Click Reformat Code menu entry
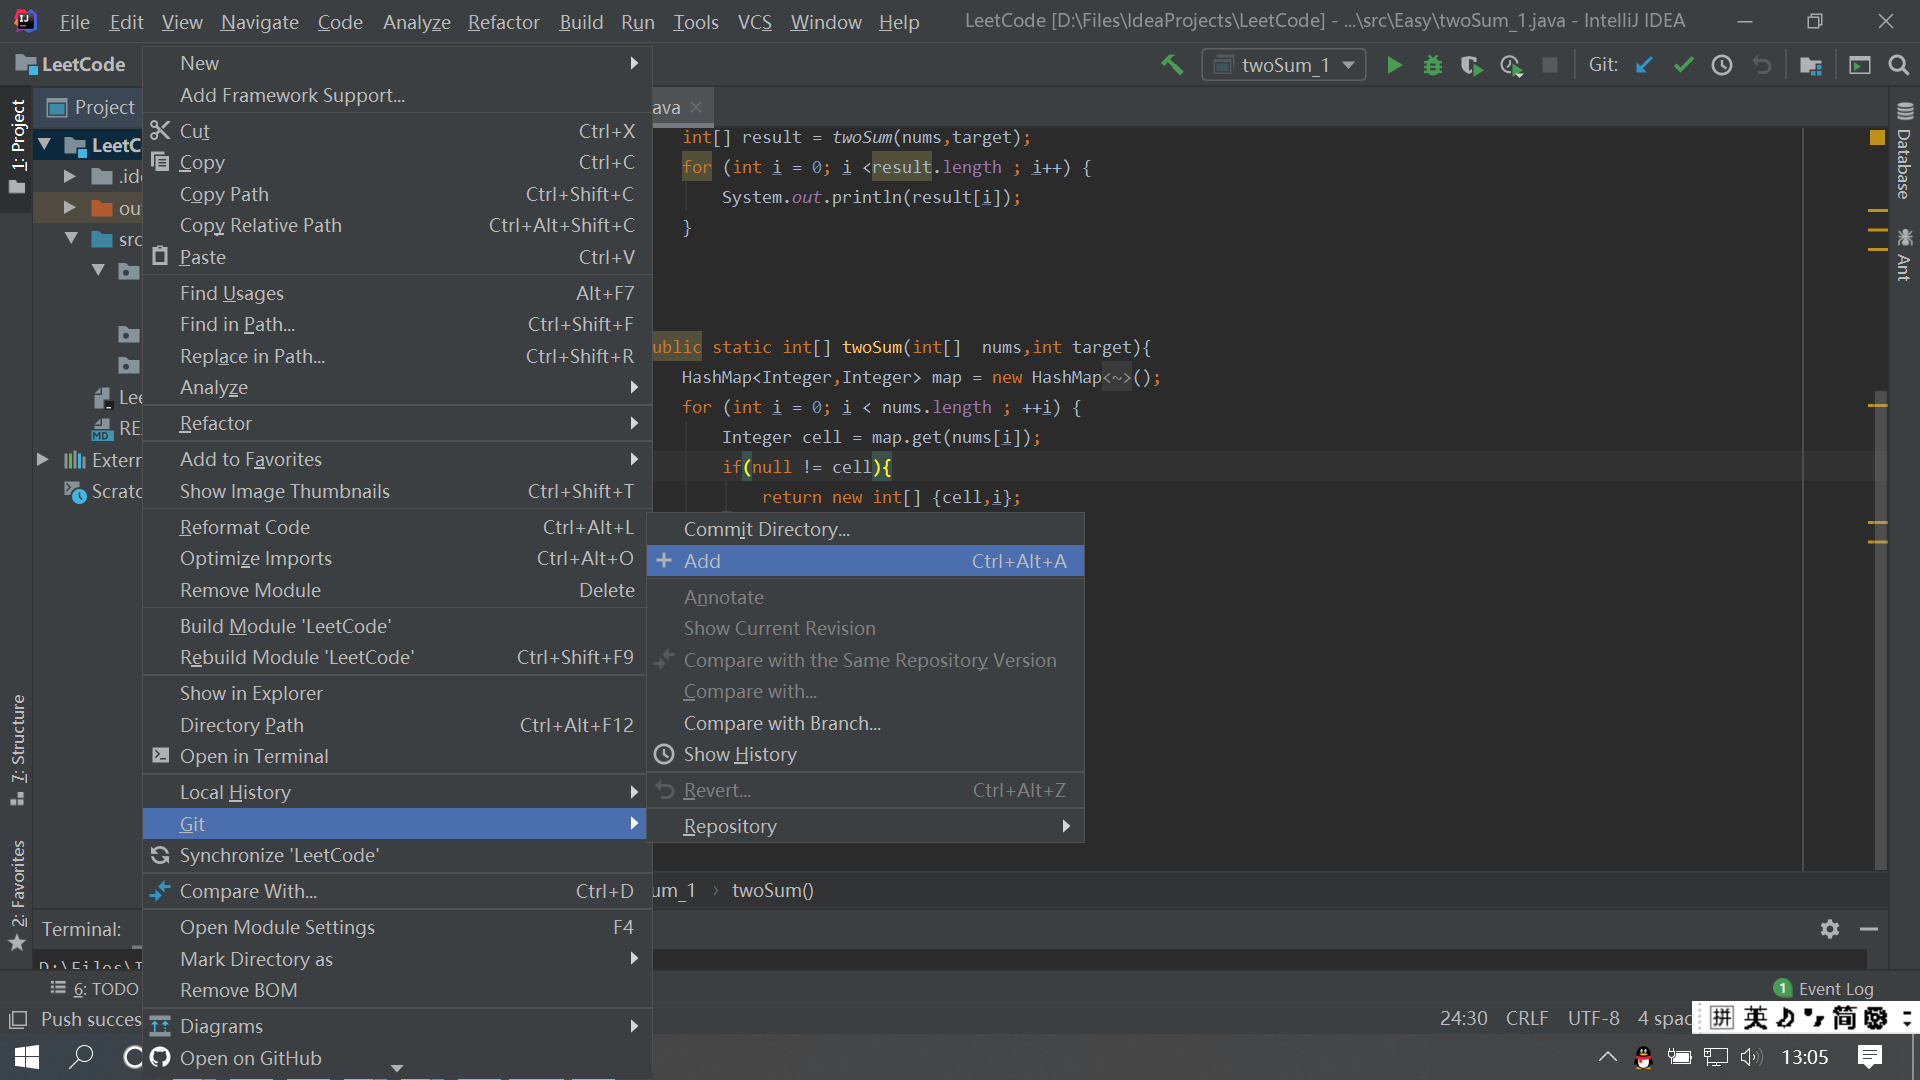 397,527
